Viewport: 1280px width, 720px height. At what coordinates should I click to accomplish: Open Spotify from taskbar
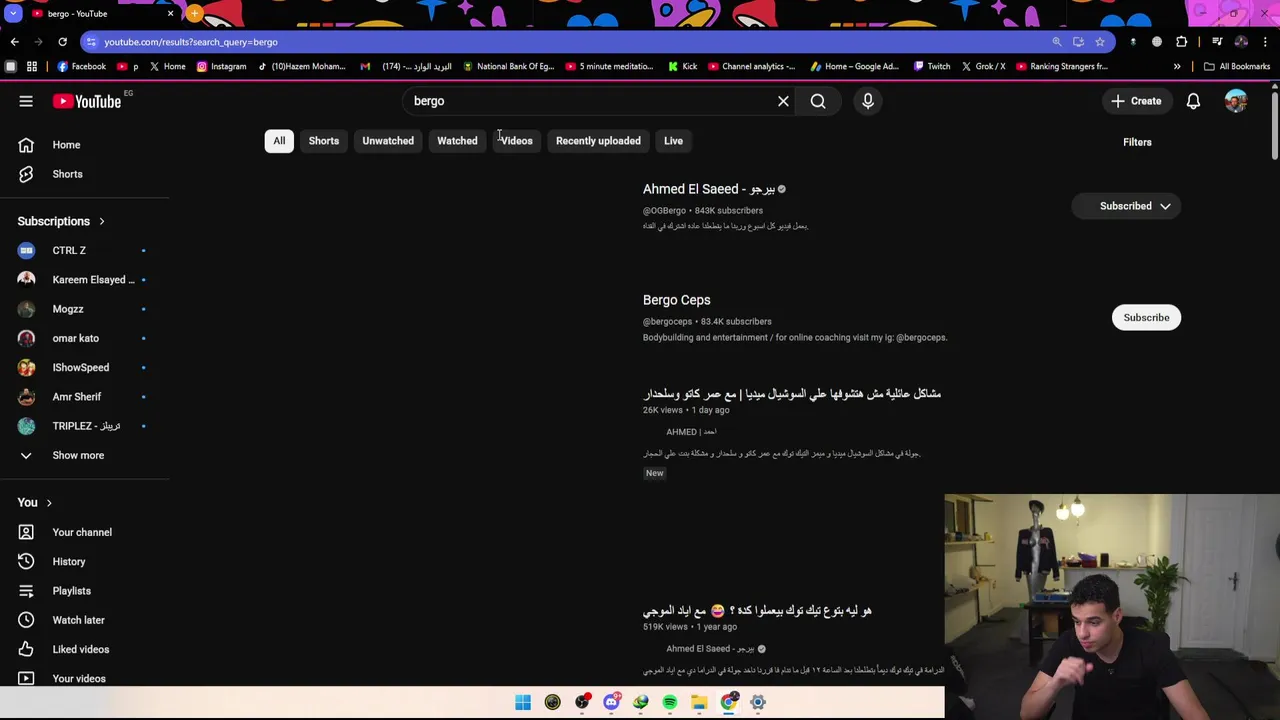point(670,702)
